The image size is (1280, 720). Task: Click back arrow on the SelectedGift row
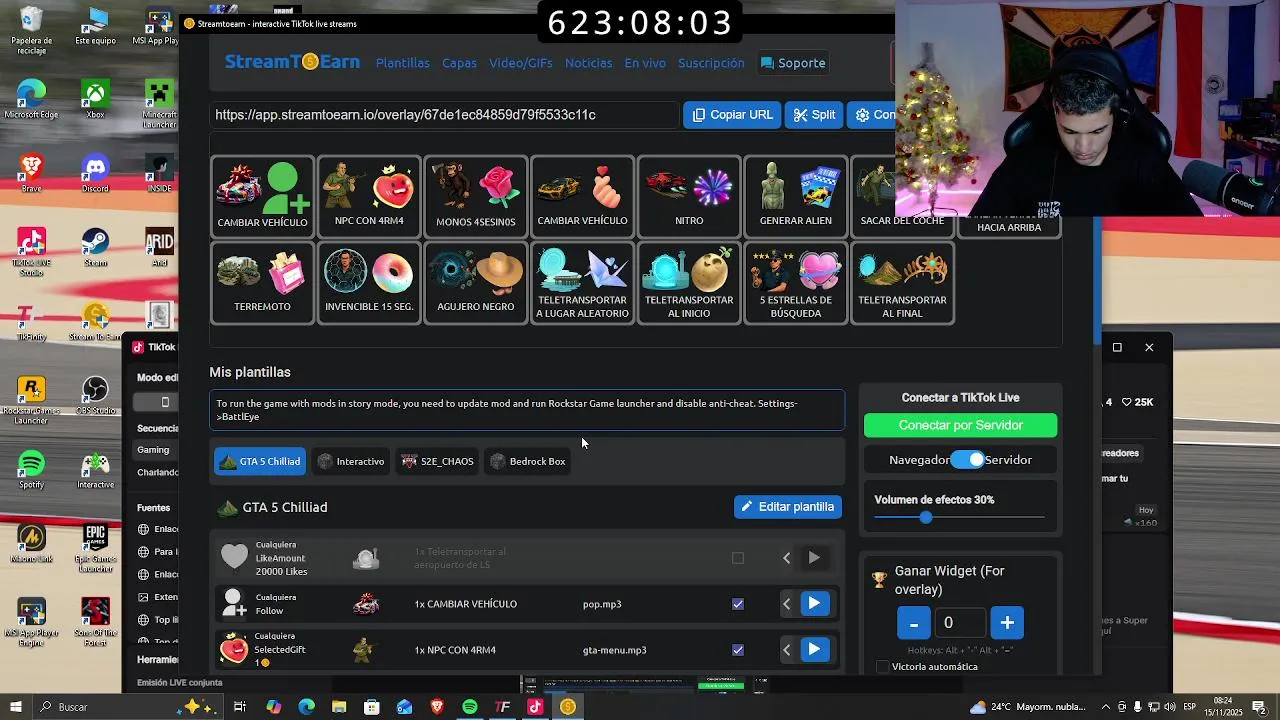(786, 650)
